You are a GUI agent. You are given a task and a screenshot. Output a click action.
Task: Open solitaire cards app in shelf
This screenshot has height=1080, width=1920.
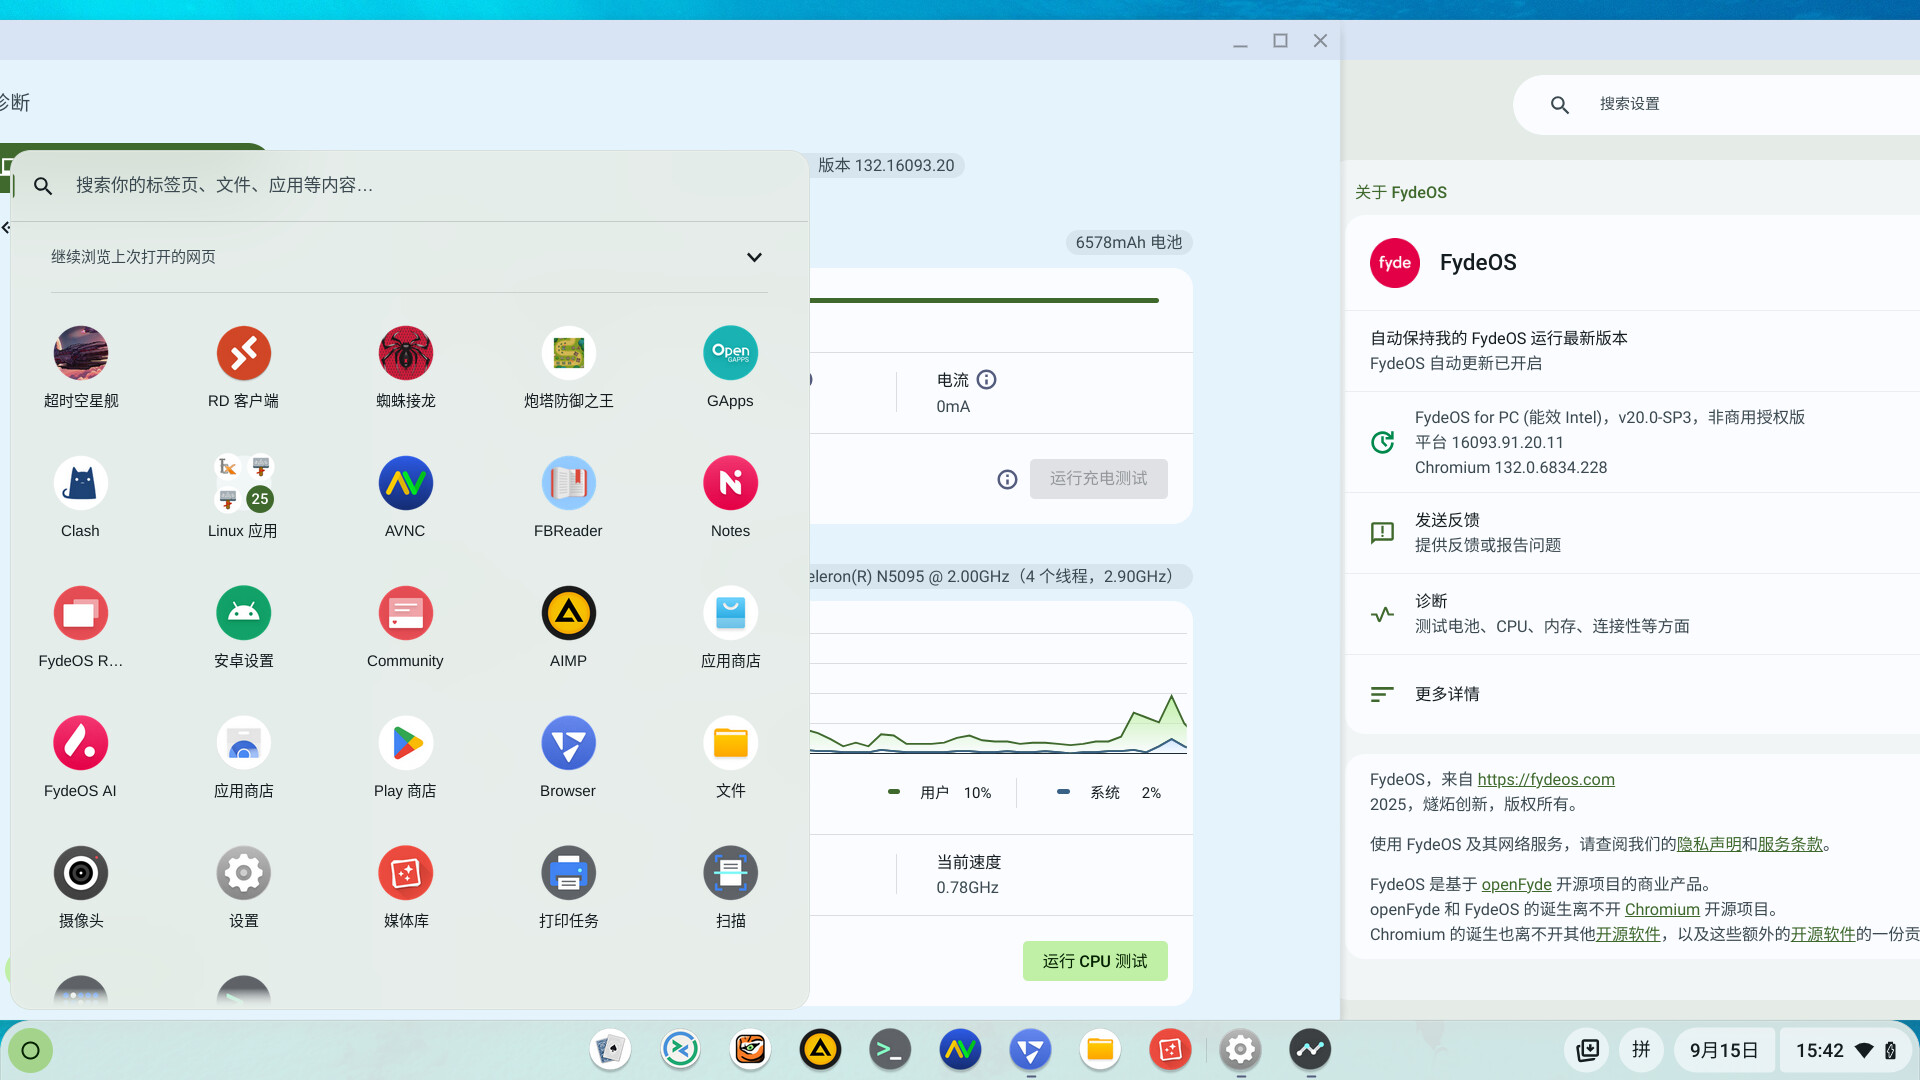click(610, 1050)
